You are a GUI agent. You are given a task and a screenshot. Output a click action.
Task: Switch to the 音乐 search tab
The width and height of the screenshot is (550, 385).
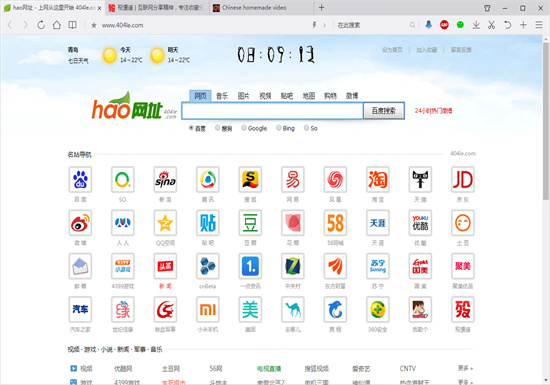tap(222, 96)
